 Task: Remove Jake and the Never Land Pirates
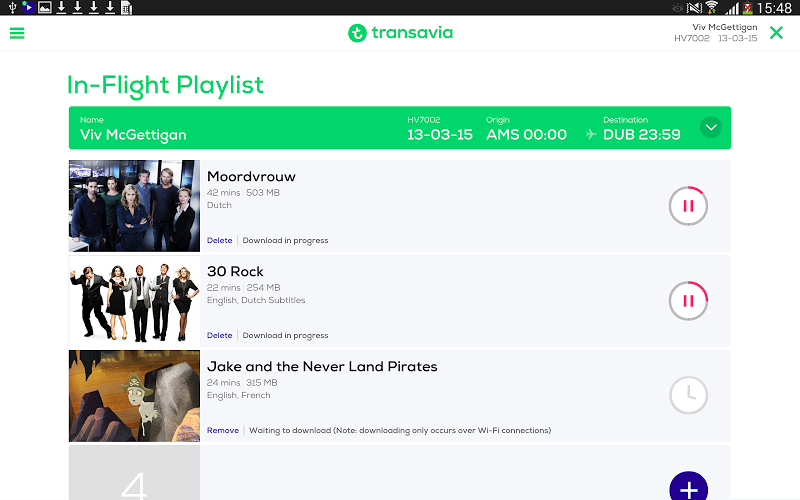pyautogui.click(x=222, y=430)
